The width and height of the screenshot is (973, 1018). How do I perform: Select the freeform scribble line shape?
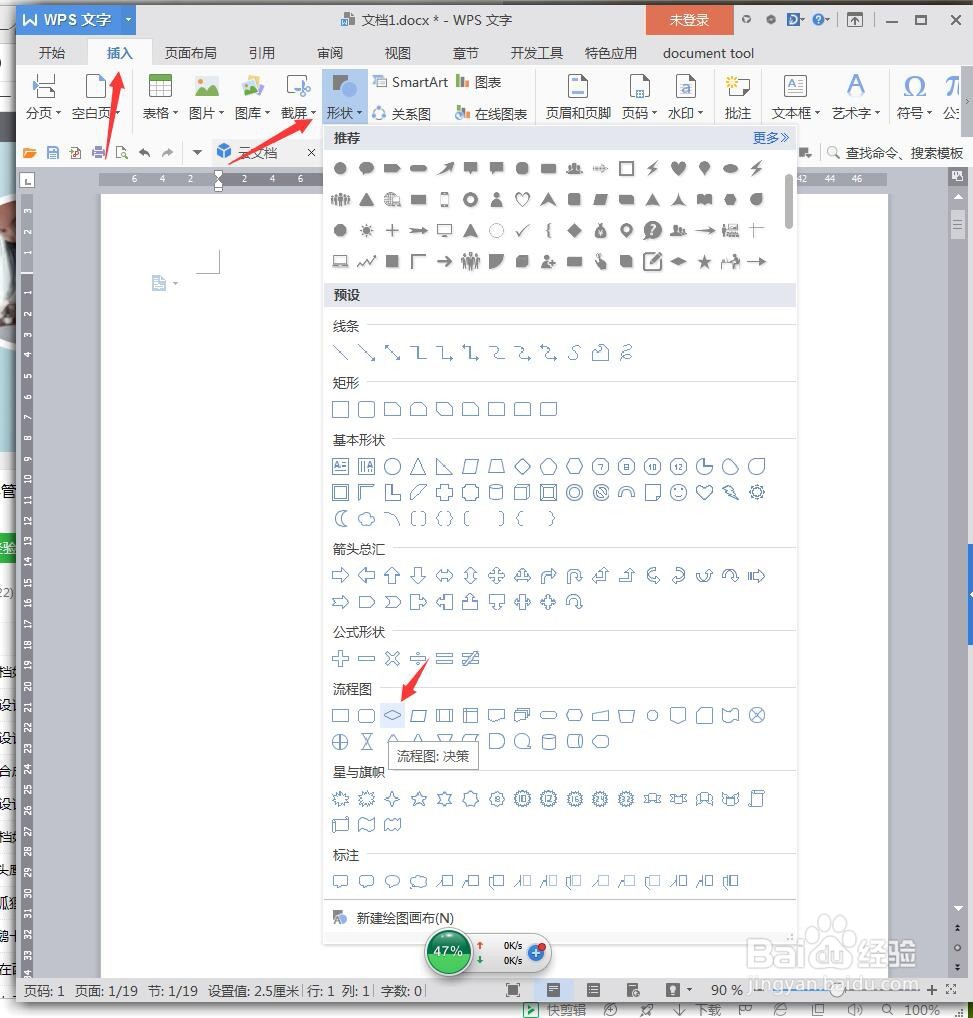pyautogui.click(x=626, y=353)
